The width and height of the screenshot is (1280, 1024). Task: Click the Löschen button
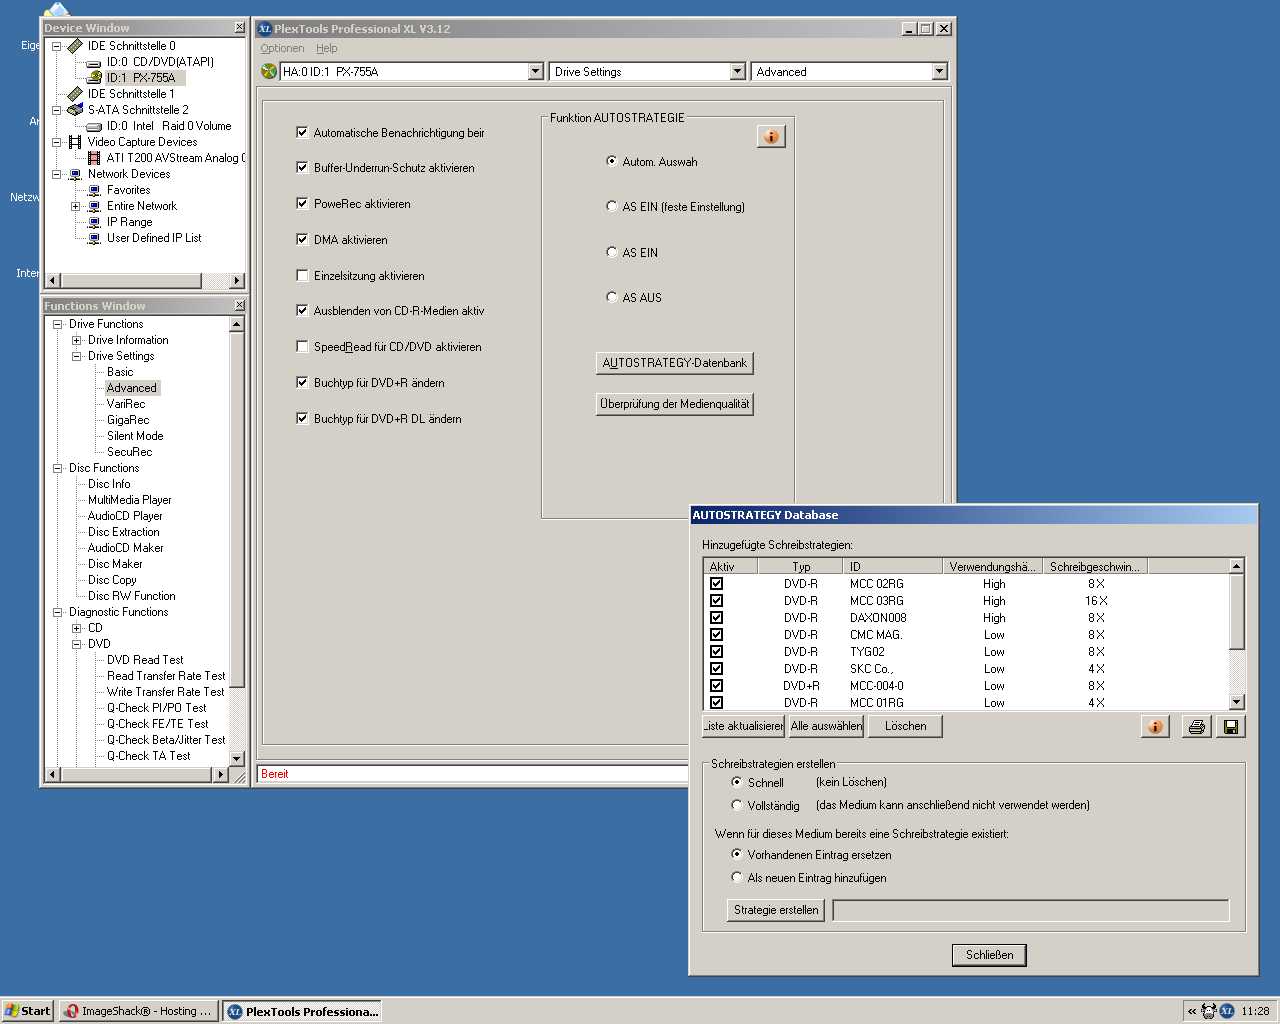pyautogui.click(x=905, y=726)
